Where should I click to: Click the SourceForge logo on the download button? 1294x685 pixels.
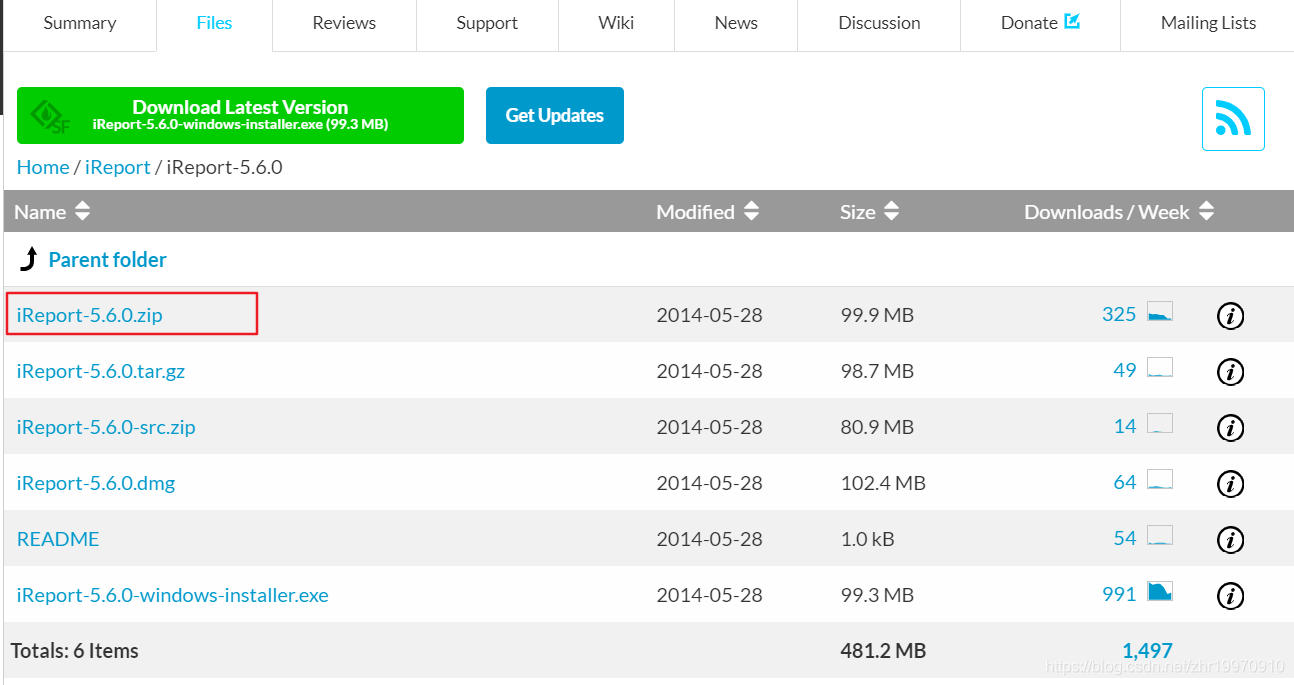coord(49,115)
